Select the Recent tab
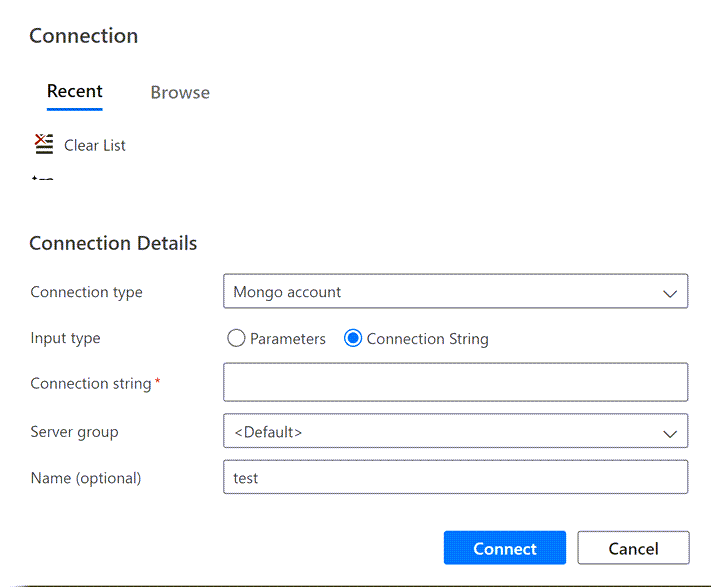 (x=75, y=92)
